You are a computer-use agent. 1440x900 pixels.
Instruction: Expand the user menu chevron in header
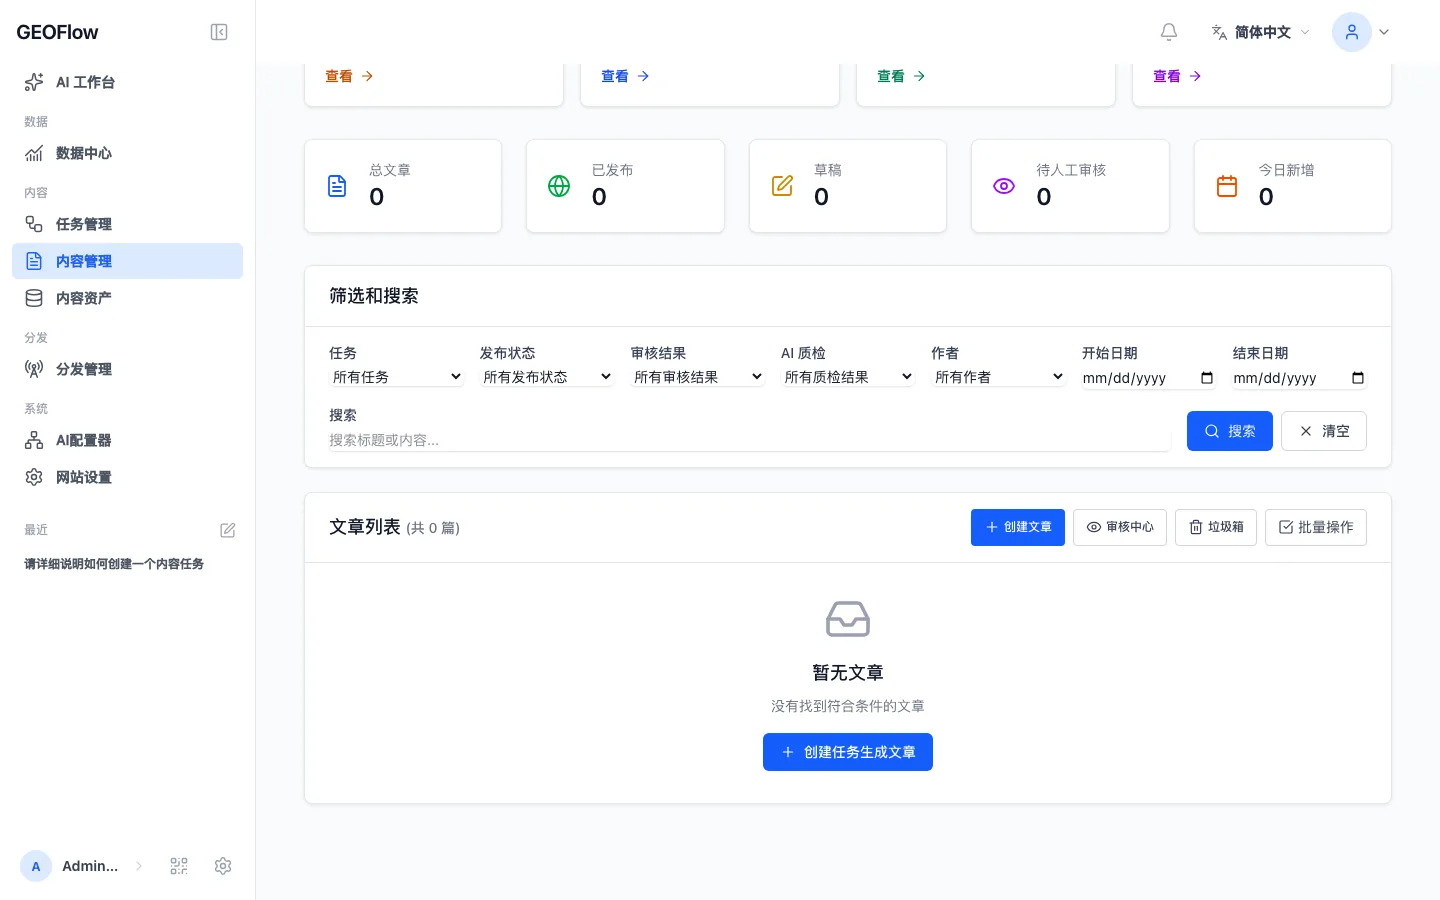click(1384, 32)
